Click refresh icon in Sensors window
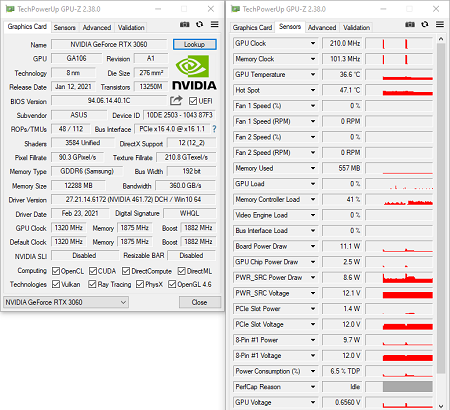Image resolution: width=450 pixels, height=410 pixels. point(425,24)
